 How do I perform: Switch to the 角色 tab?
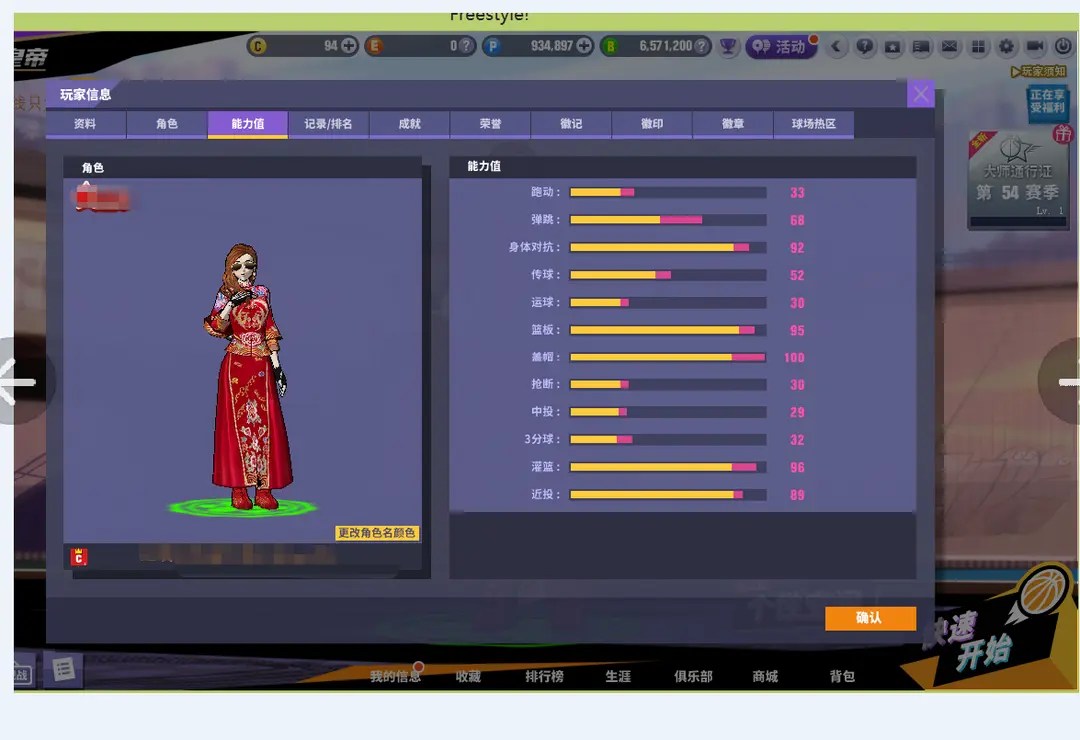point(167,124)
